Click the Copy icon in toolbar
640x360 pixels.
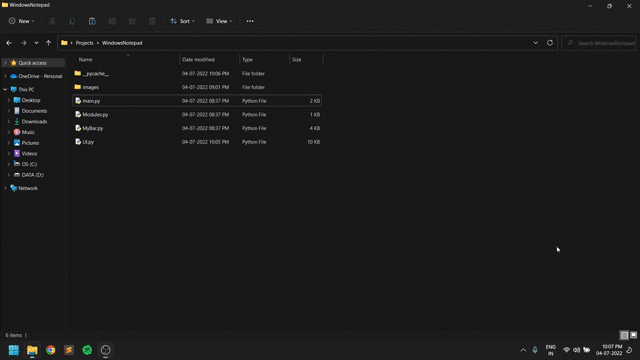coord(72,21)
